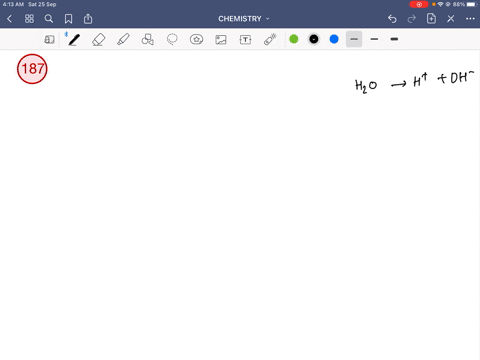Screen dimensions: 480x360
Task: Select the Pen tool
Action: [x=74, y=39]
